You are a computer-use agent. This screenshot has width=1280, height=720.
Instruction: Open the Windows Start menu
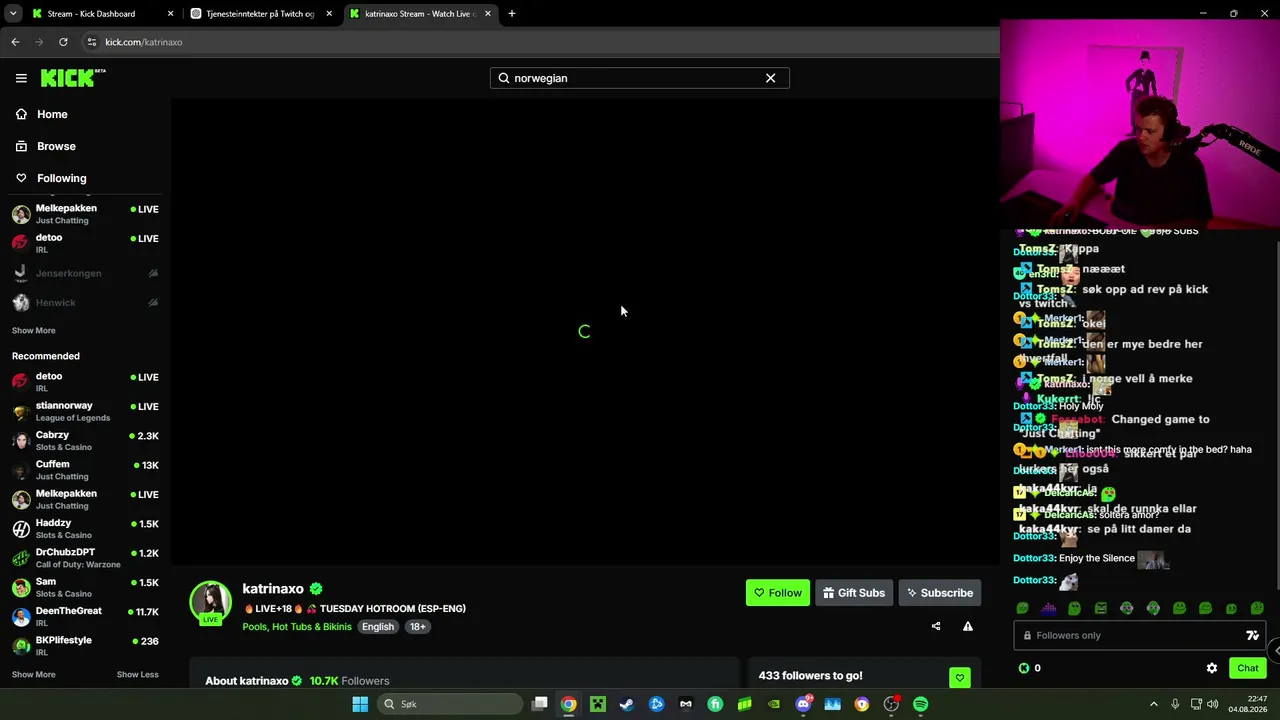pos(360,704)
